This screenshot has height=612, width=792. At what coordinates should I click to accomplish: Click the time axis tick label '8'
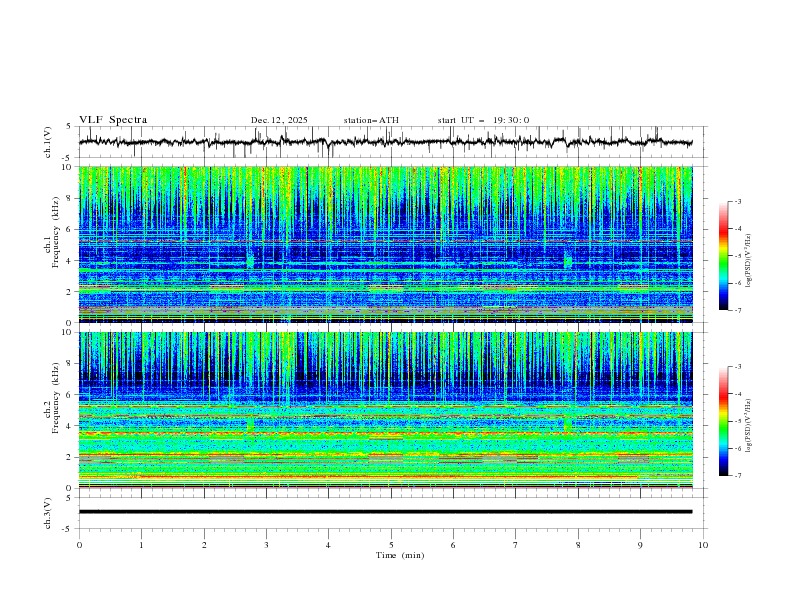[578, 545]
